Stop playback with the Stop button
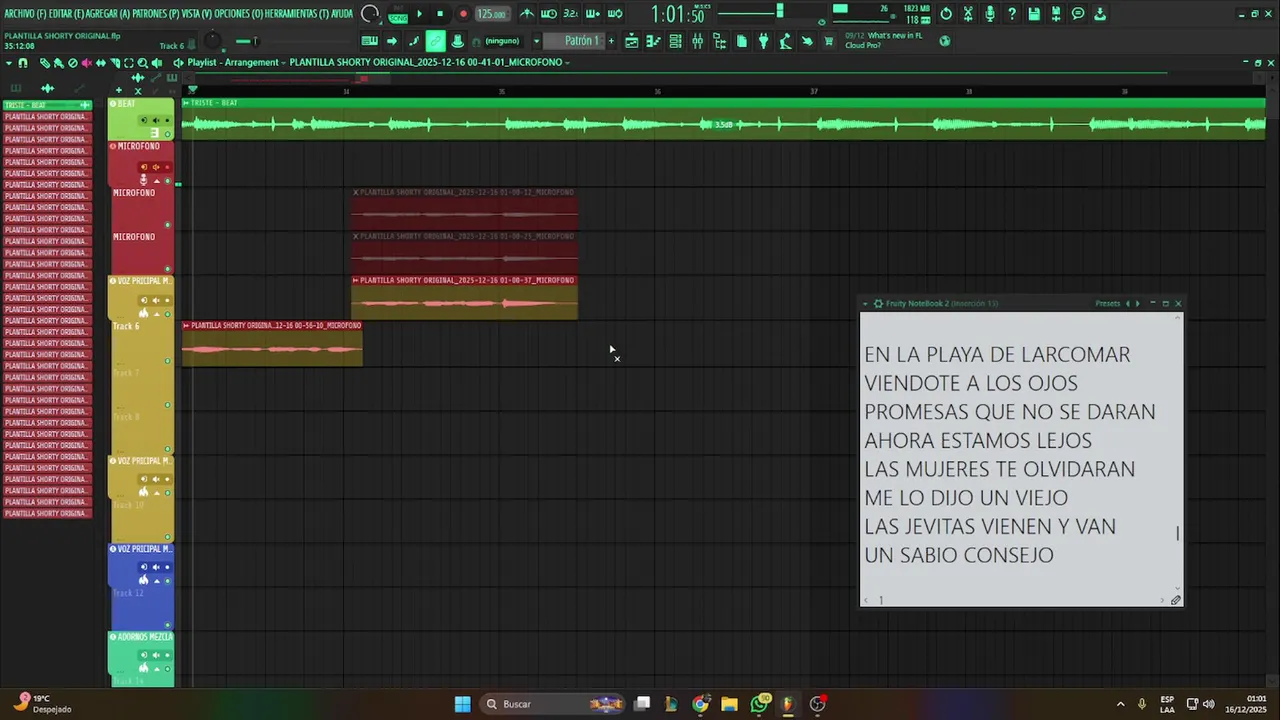Screen dimensions: 1280x720 point(440,14)
